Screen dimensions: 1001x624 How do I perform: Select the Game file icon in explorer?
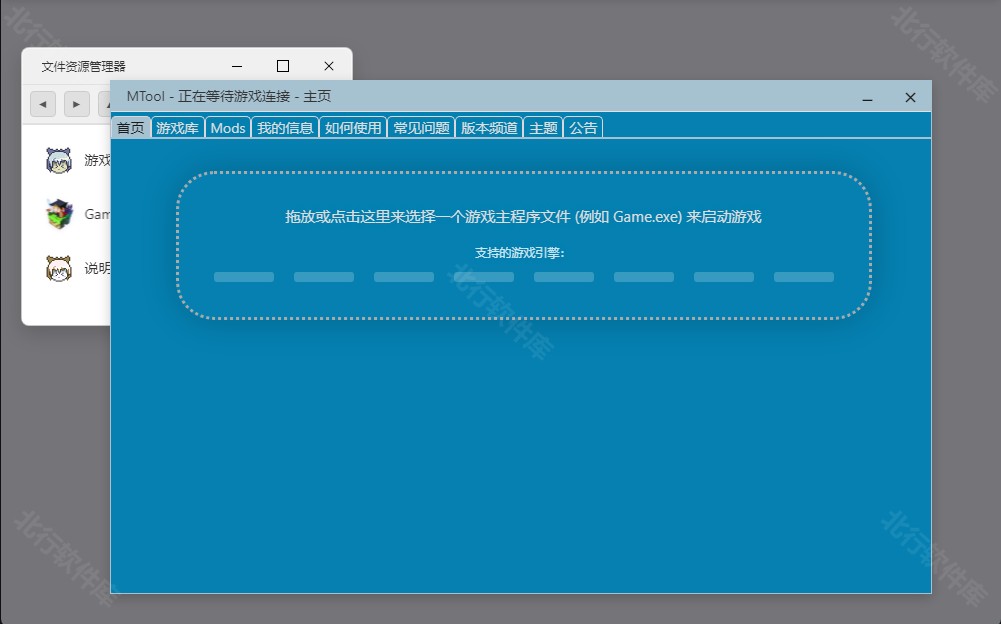click(60, 214)
